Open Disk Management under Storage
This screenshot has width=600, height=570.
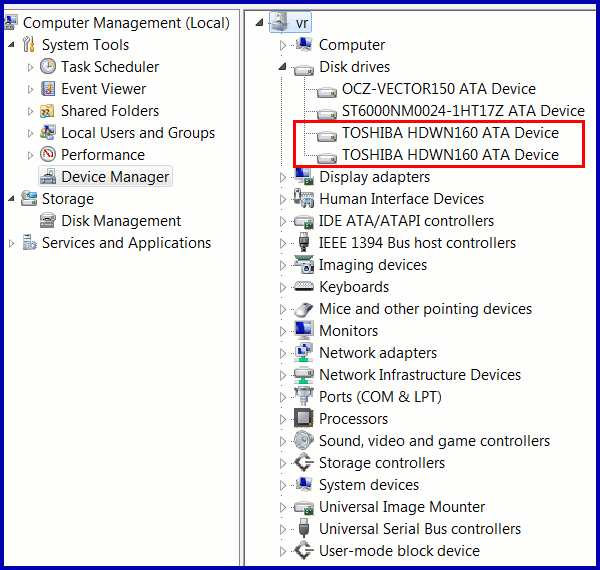click(x=120, y=221)
